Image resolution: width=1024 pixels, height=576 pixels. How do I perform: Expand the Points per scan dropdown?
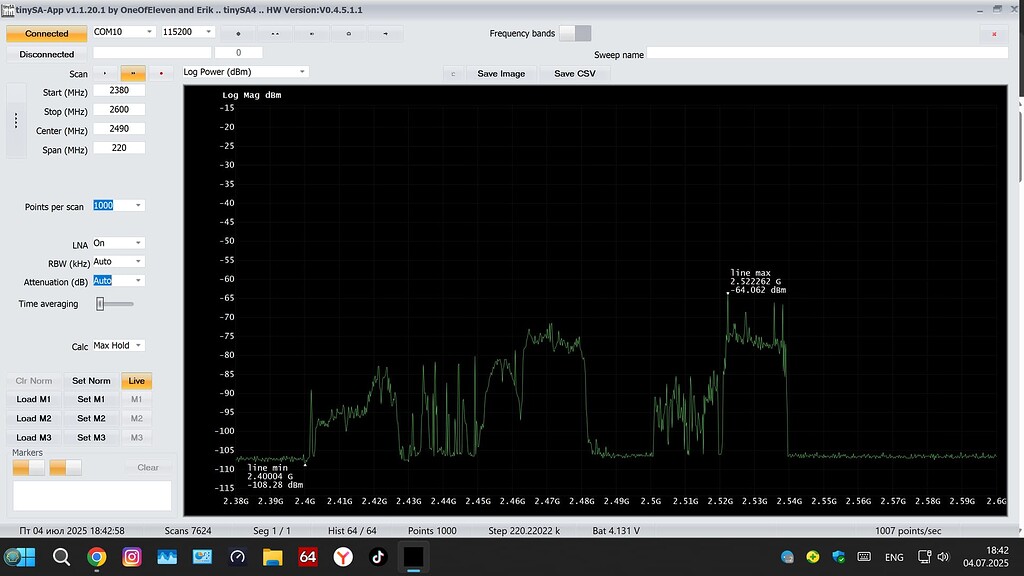point(118,206)
